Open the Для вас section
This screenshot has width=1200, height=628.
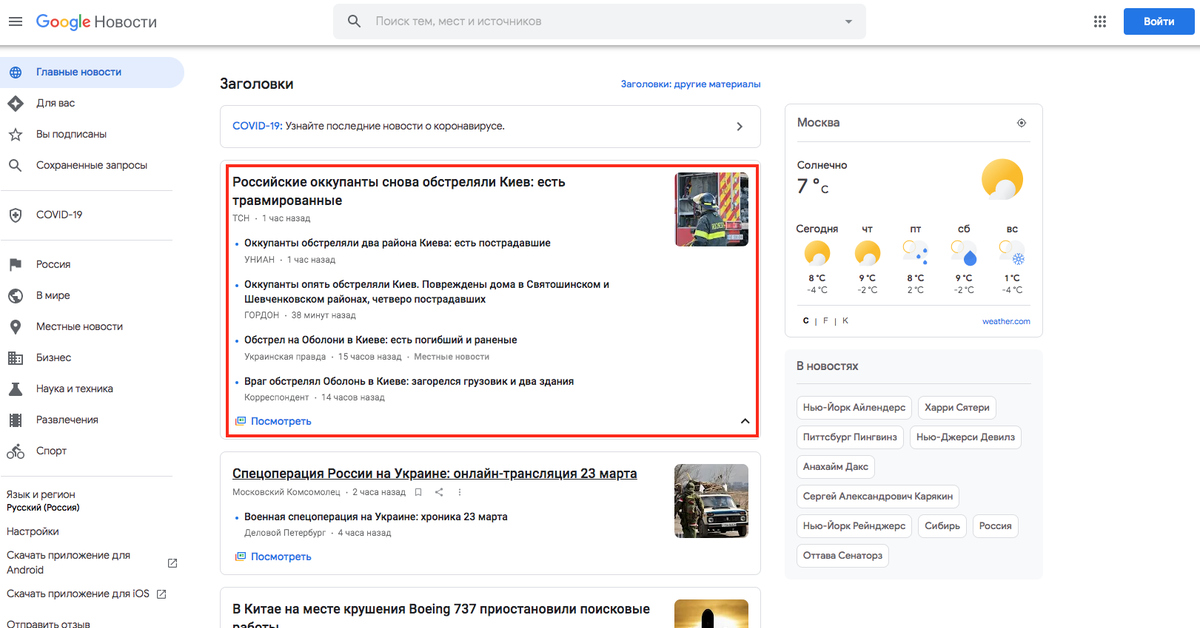tap(55, 103)
